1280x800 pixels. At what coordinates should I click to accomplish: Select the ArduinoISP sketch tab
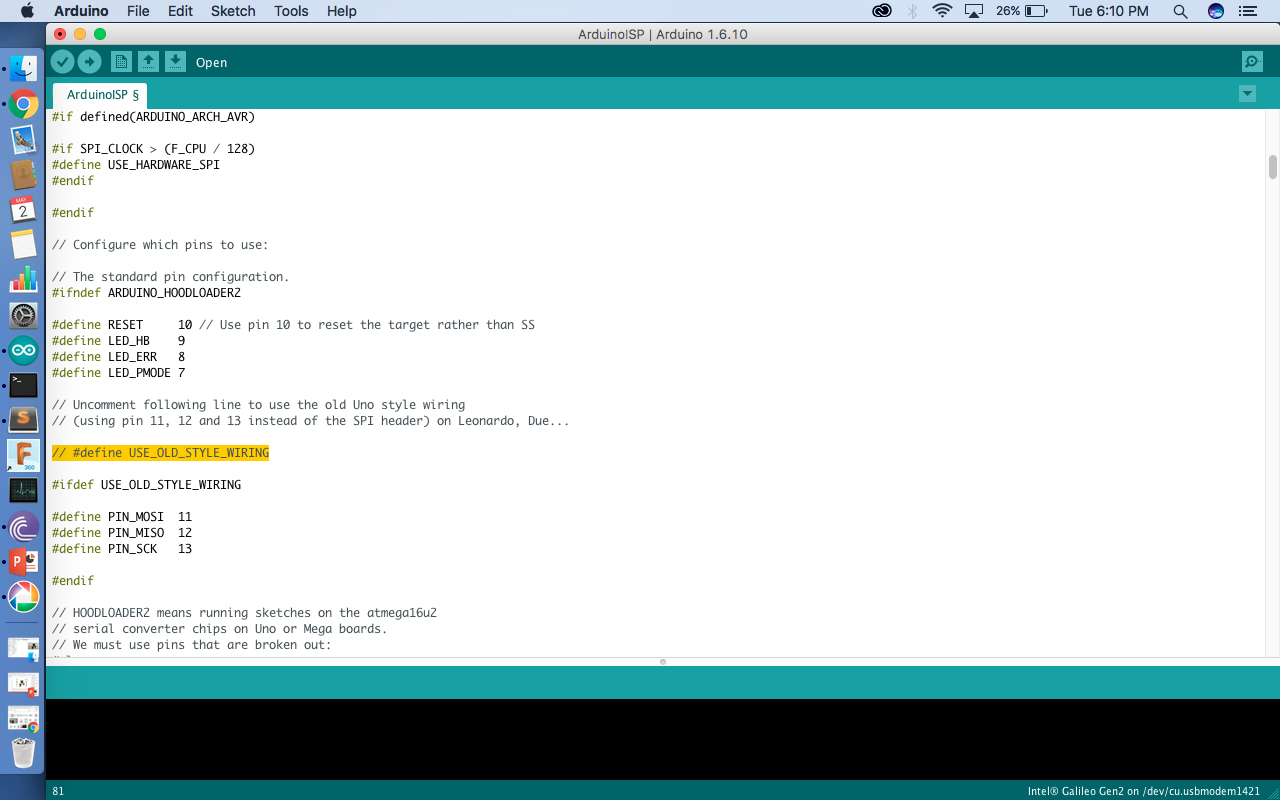(x=102, y=95)
